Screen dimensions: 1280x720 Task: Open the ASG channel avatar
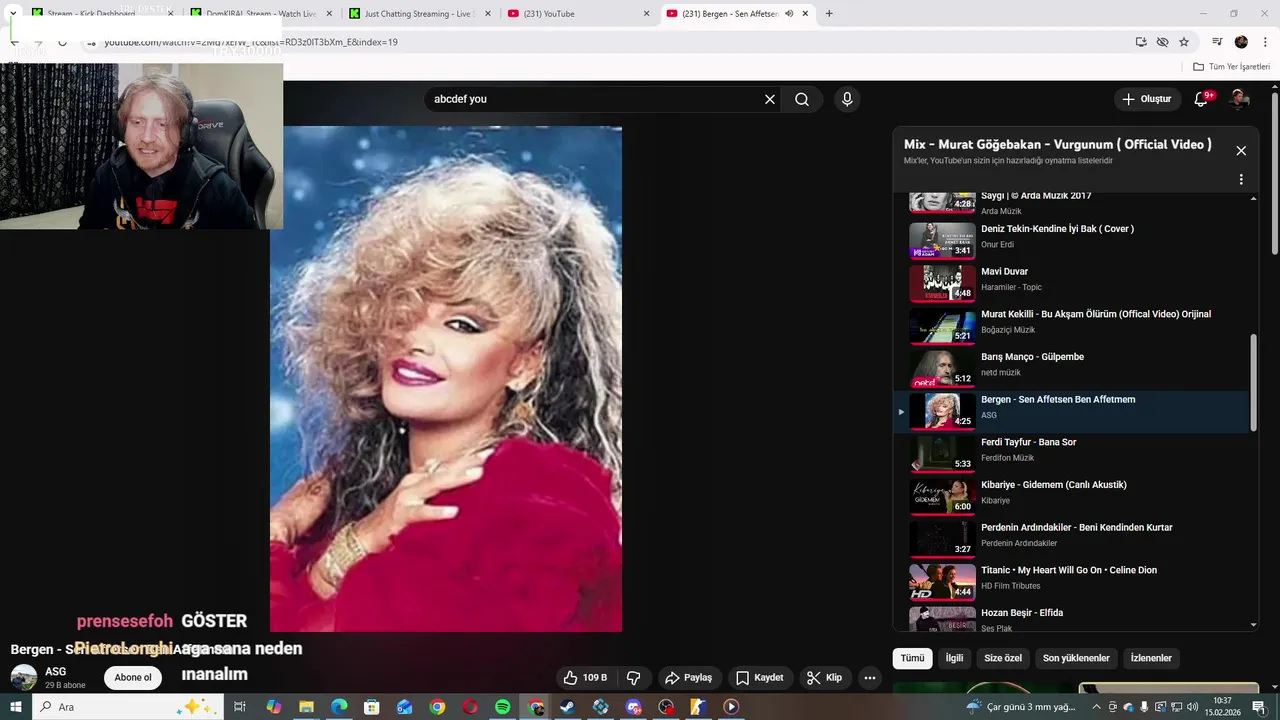tap(24, 677)
